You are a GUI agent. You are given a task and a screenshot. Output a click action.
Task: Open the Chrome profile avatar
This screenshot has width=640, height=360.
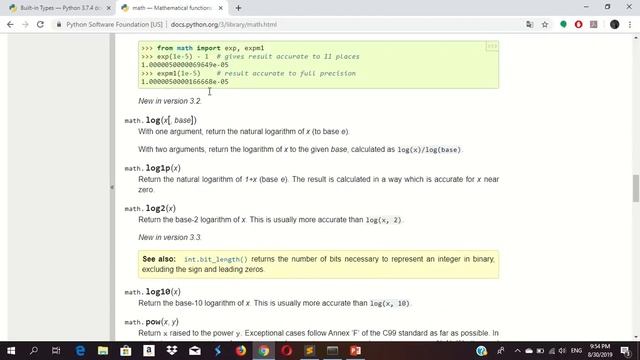[614, 24]
